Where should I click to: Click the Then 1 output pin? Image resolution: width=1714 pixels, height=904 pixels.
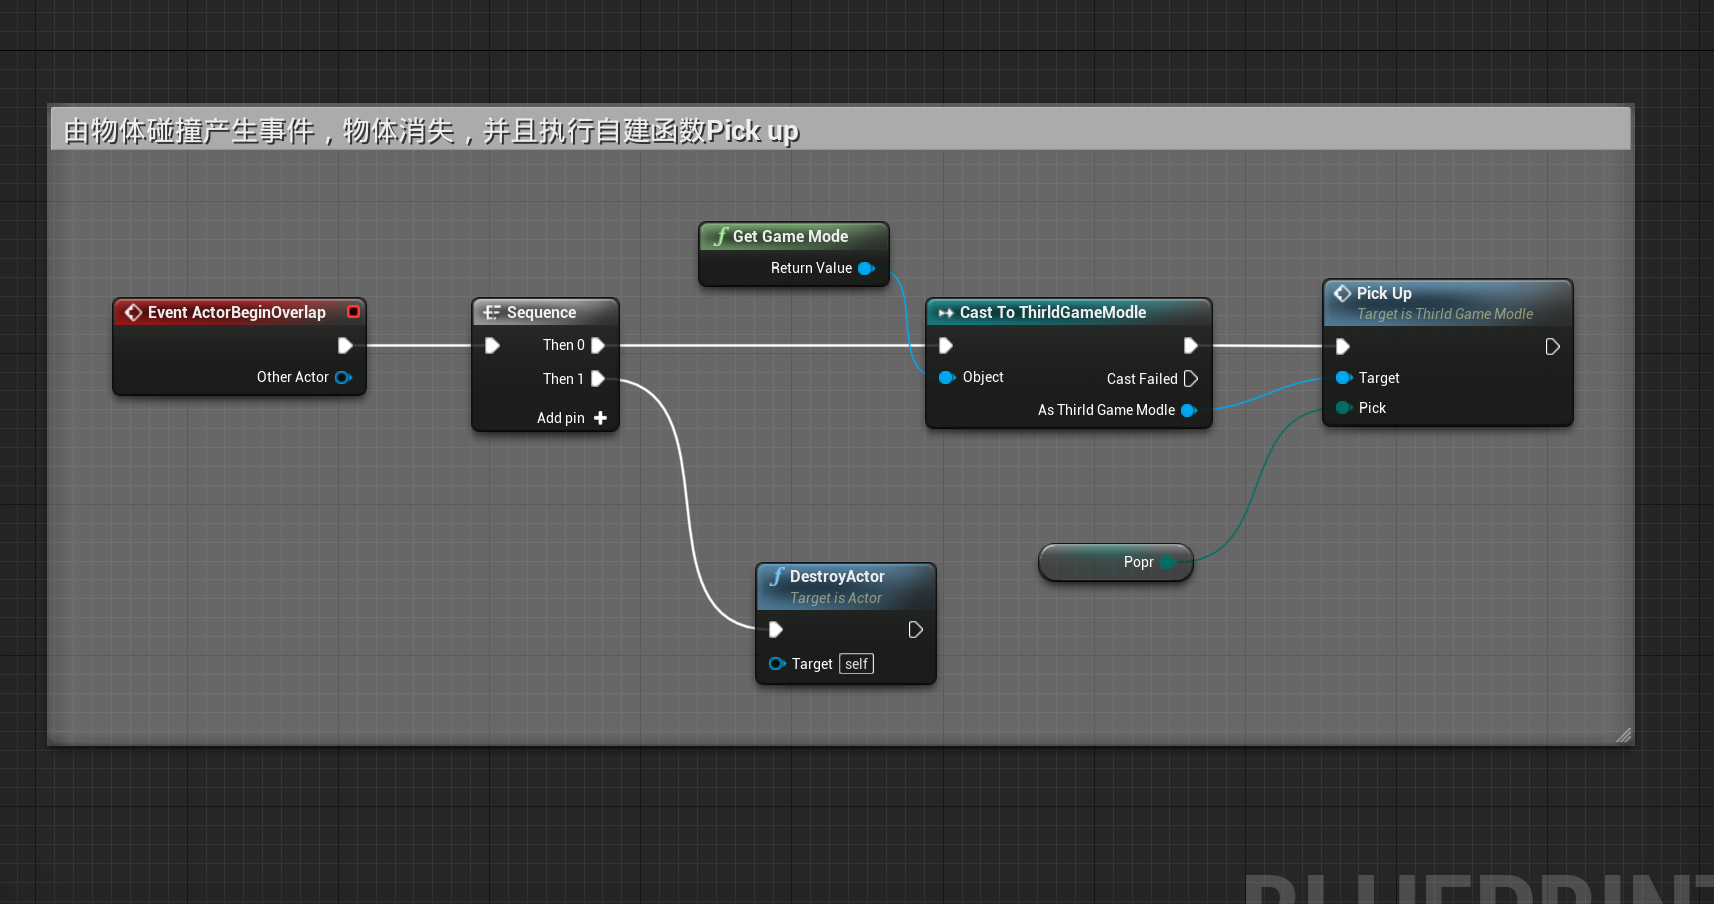tap(598, 379)
